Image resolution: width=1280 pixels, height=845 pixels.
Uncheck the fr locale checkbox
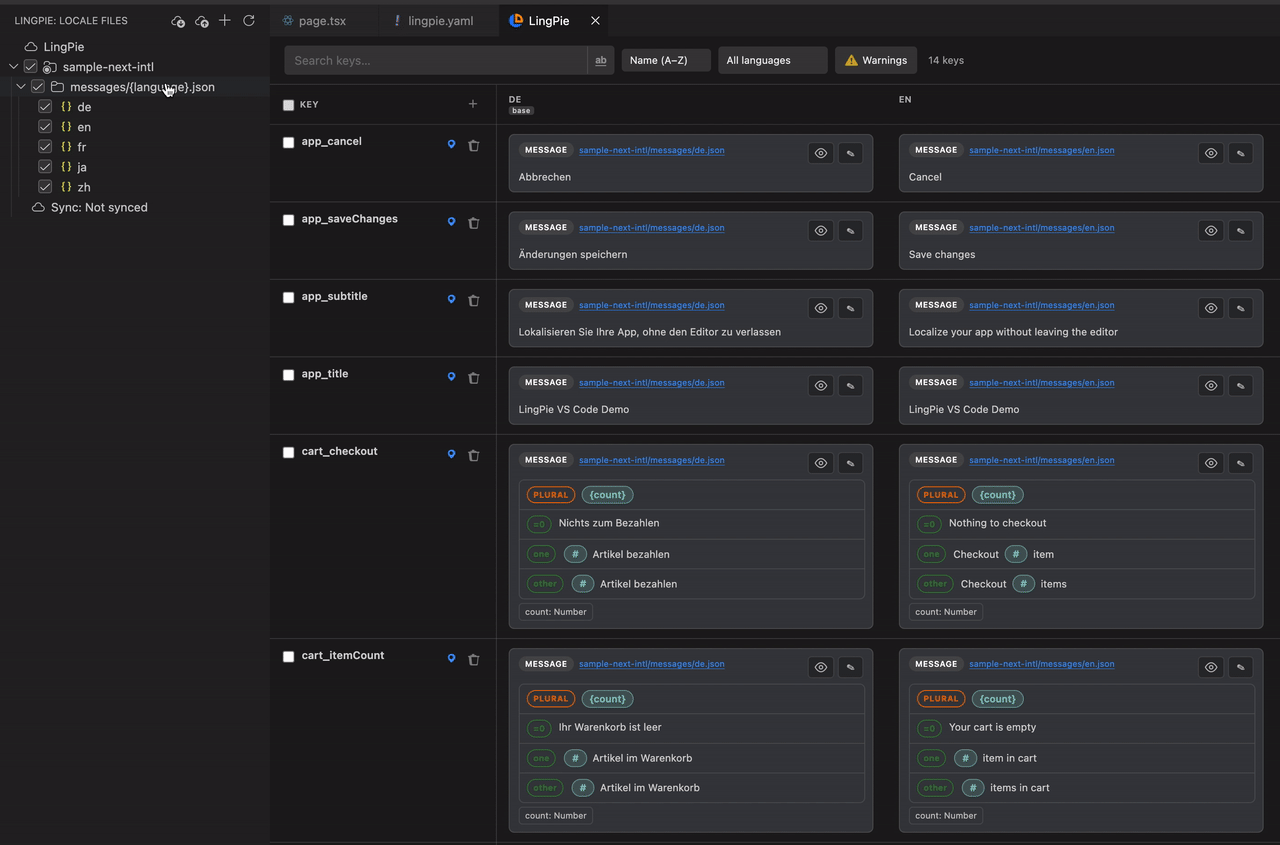(45, 147)
